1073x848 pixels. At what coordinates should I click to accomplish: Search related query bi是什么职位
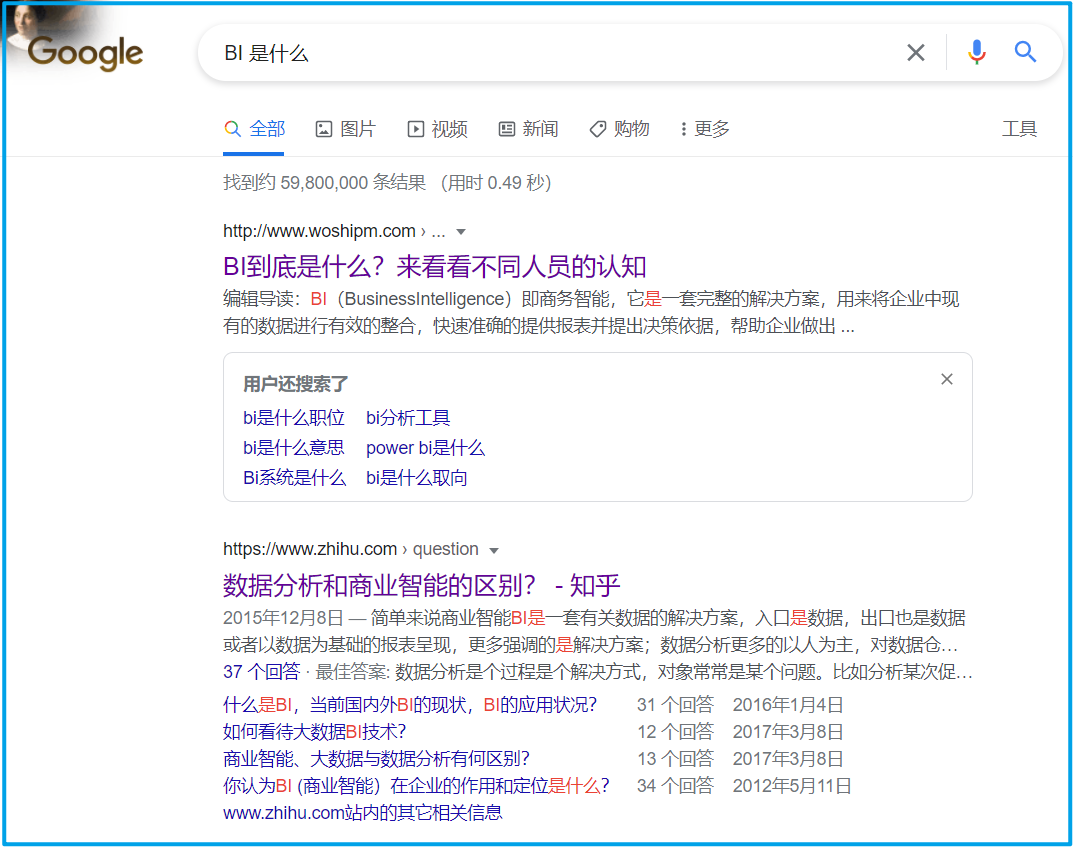point(294,417)
